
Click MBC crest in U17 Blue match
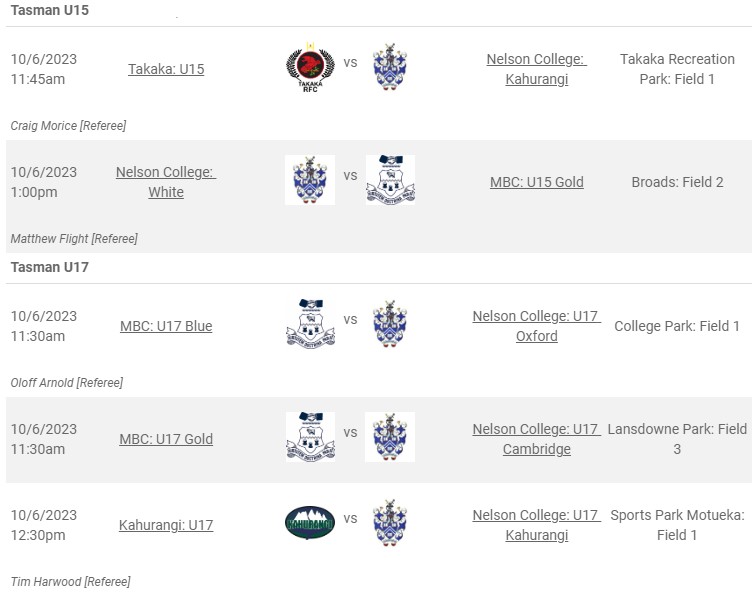tap(310, 324)
